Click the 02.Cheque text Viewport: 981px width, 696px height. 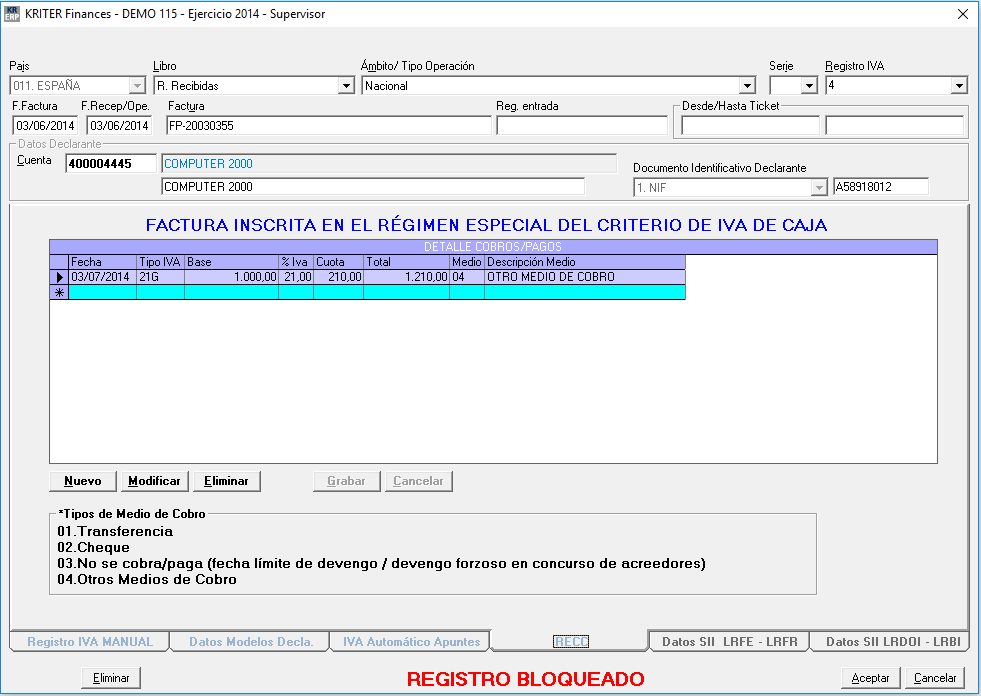93,548
